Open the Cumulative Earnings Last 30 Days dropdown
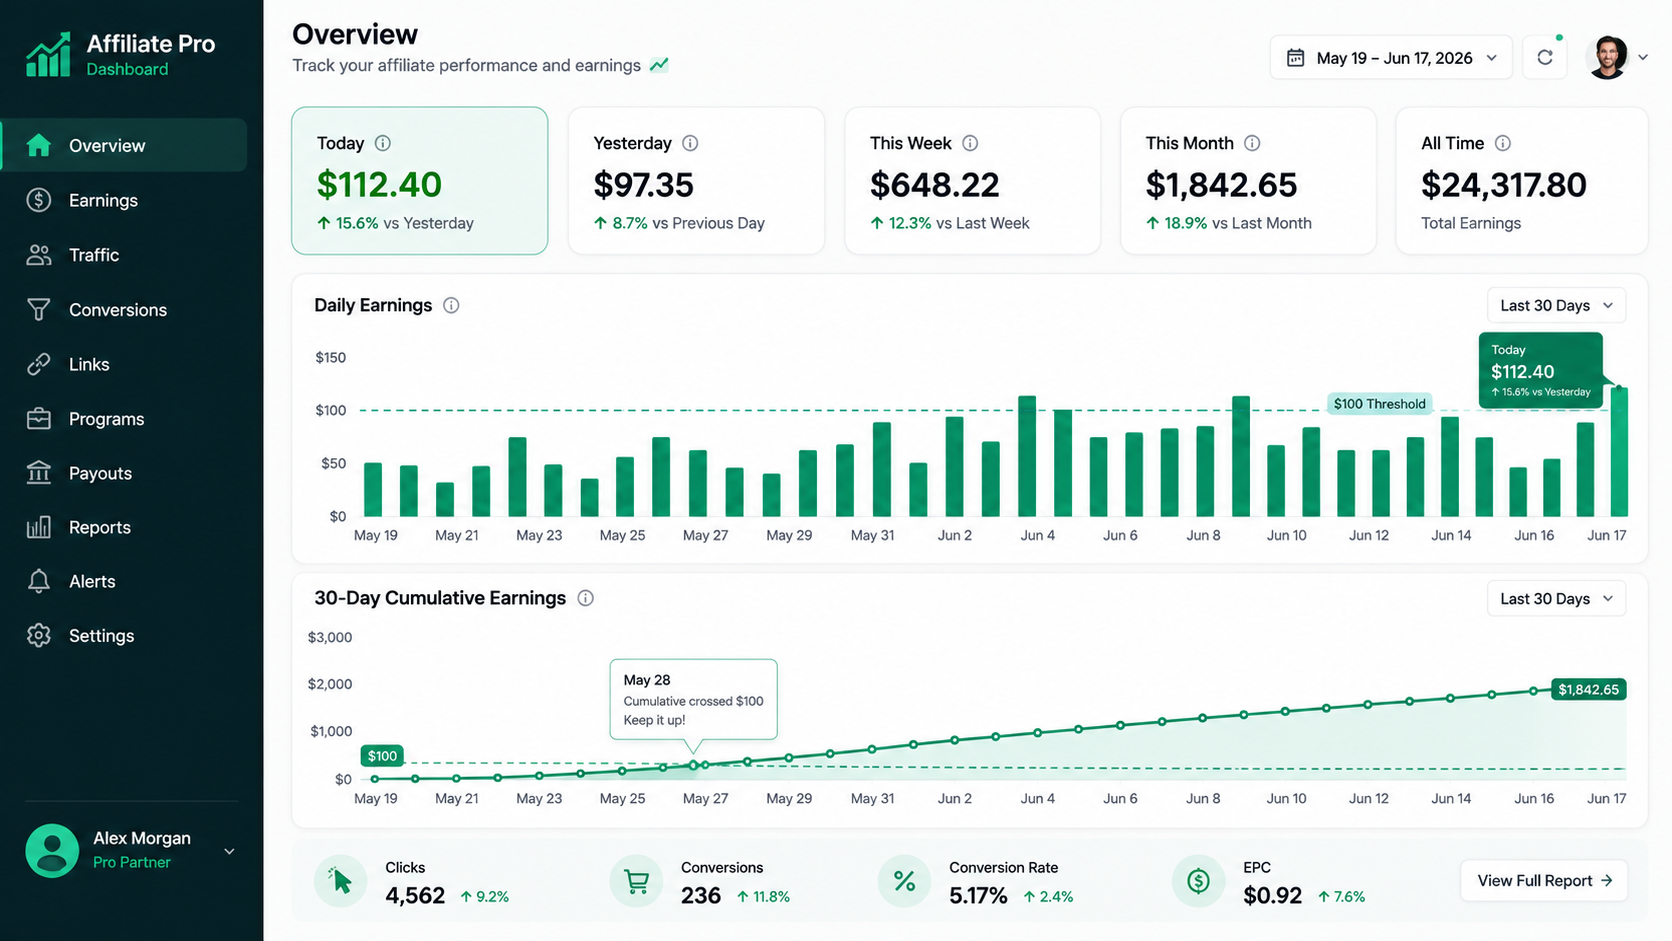Screen dimensions: 1672x941 click(x=1556, y=598)
